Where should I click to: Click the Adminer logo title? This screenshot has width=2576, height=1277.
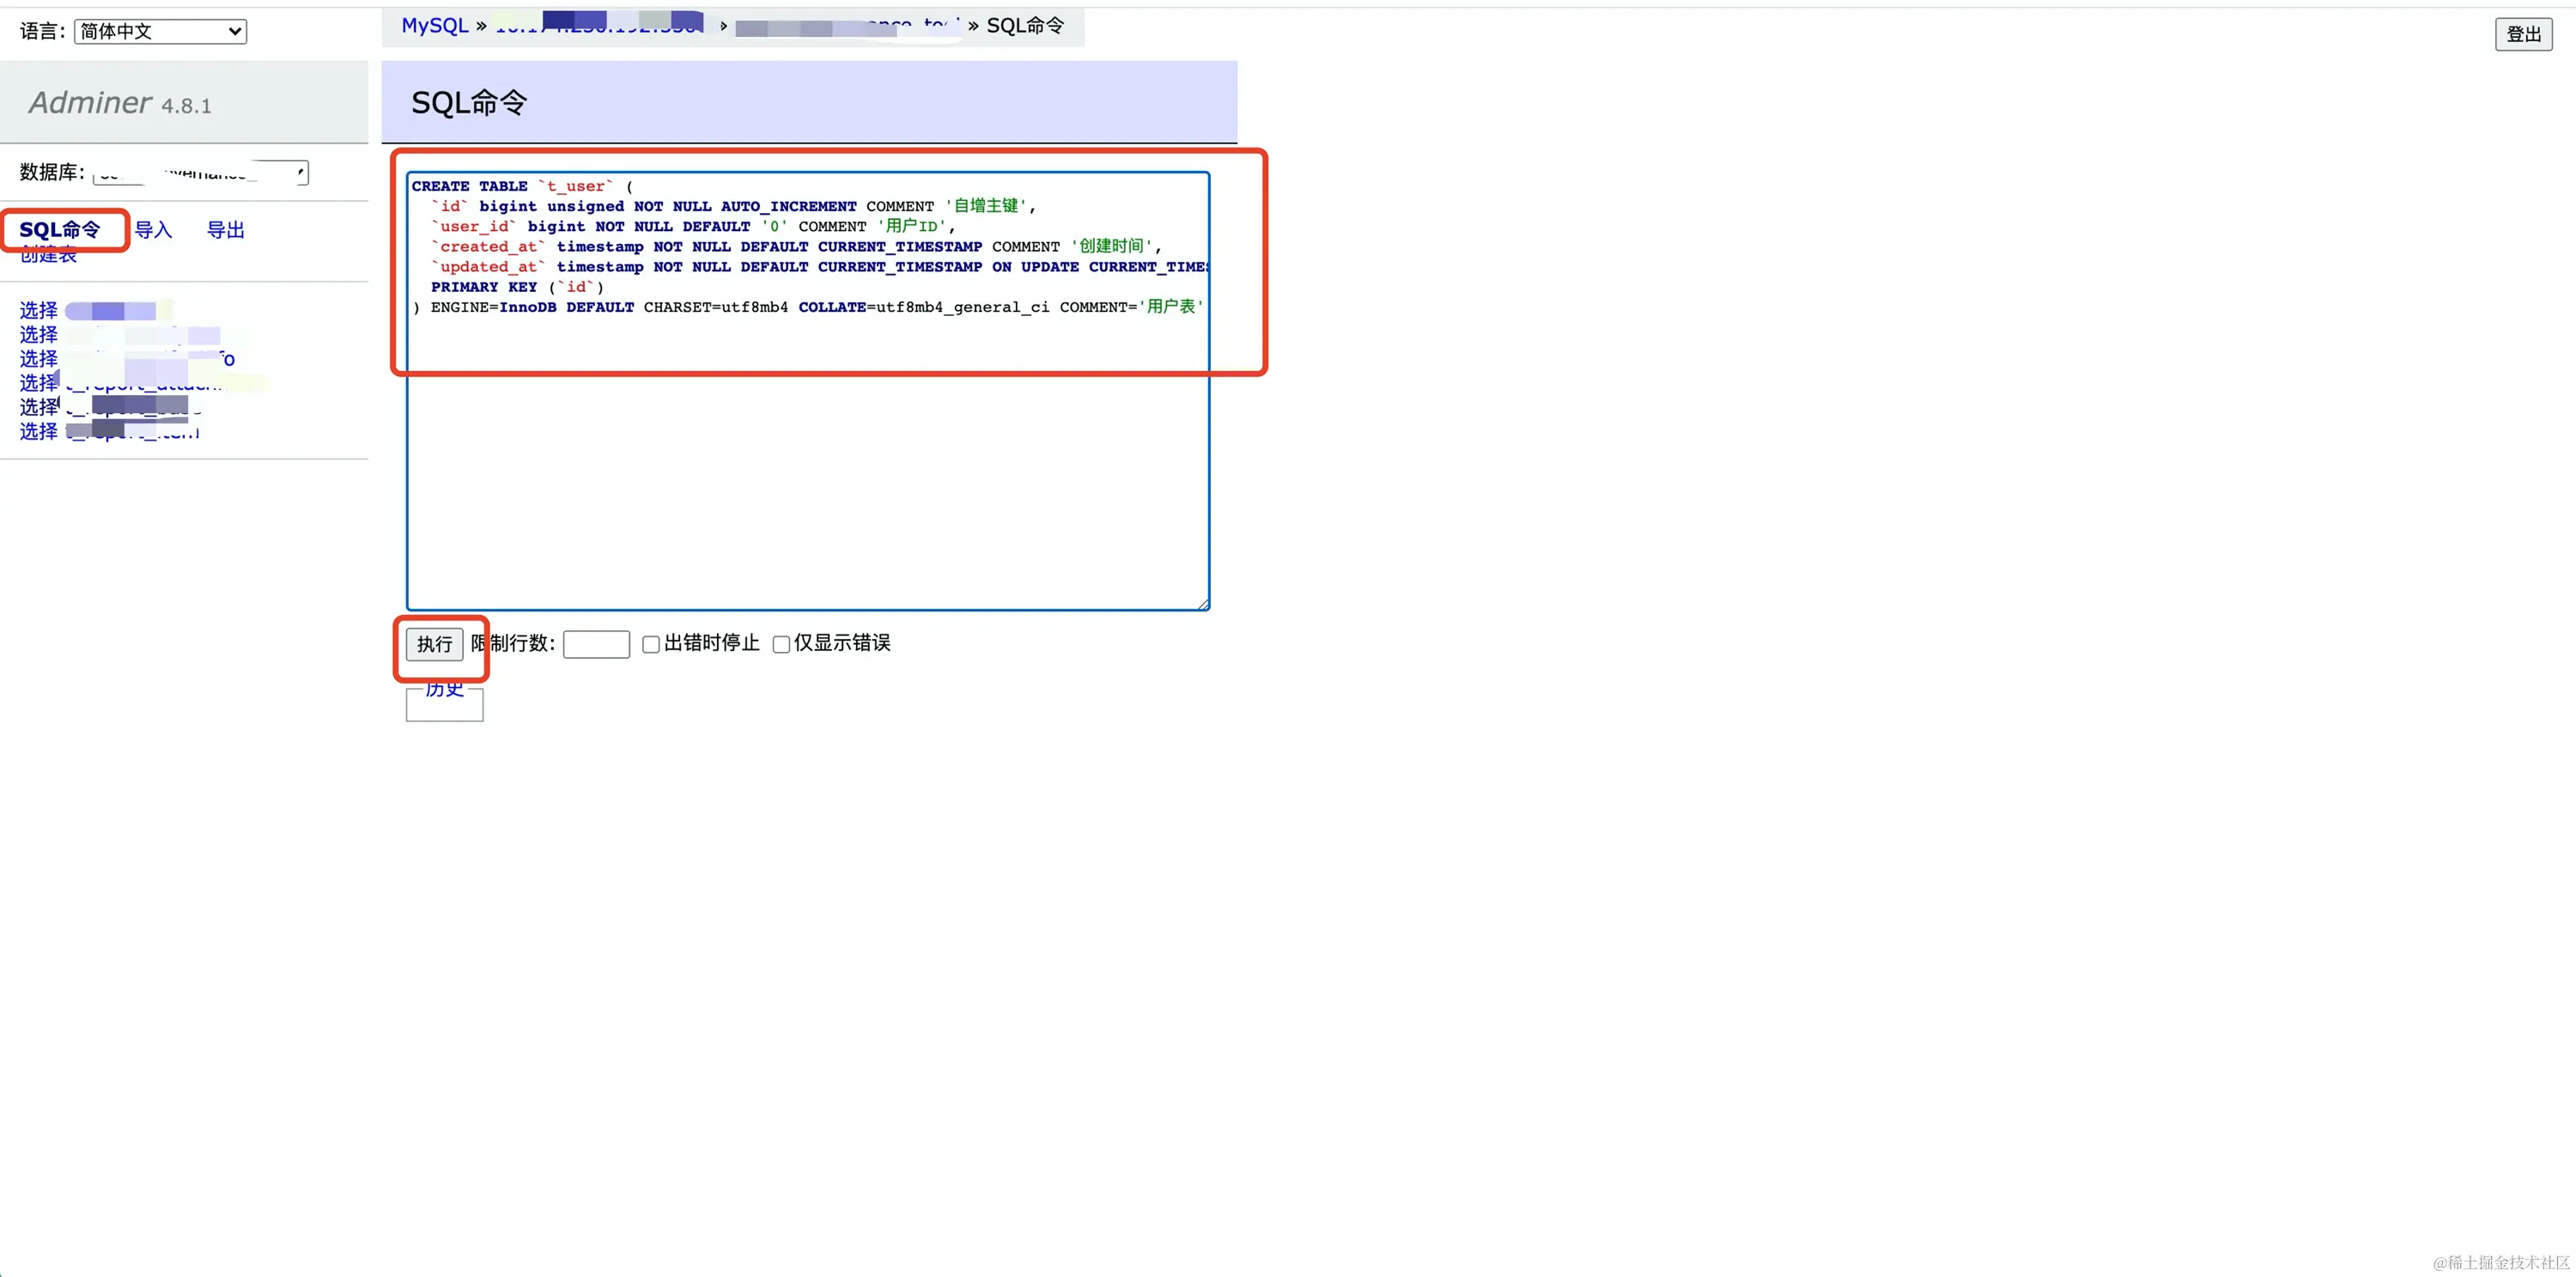point(90,102)
